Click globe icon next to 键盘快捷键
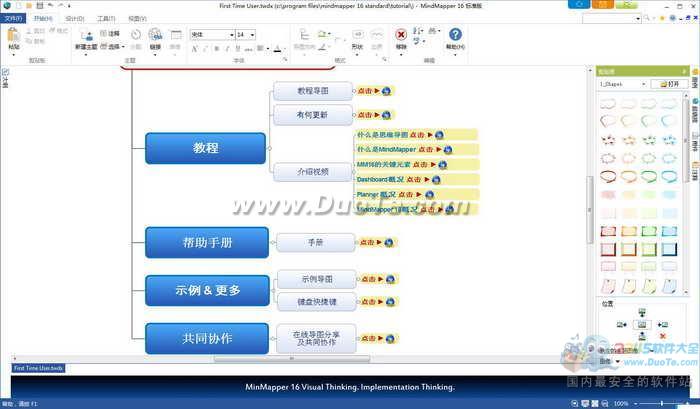 pos(390,302)
